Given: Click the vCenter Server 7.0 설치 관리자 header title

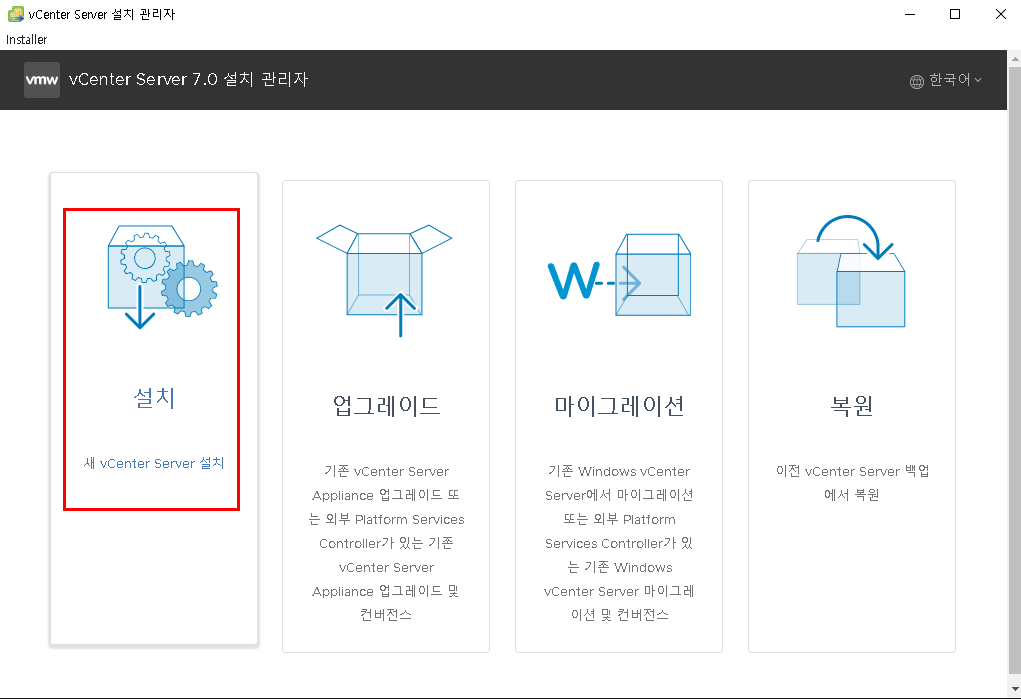Looking at the screenshot, I should pyautogui.click(x=188, y=79).
